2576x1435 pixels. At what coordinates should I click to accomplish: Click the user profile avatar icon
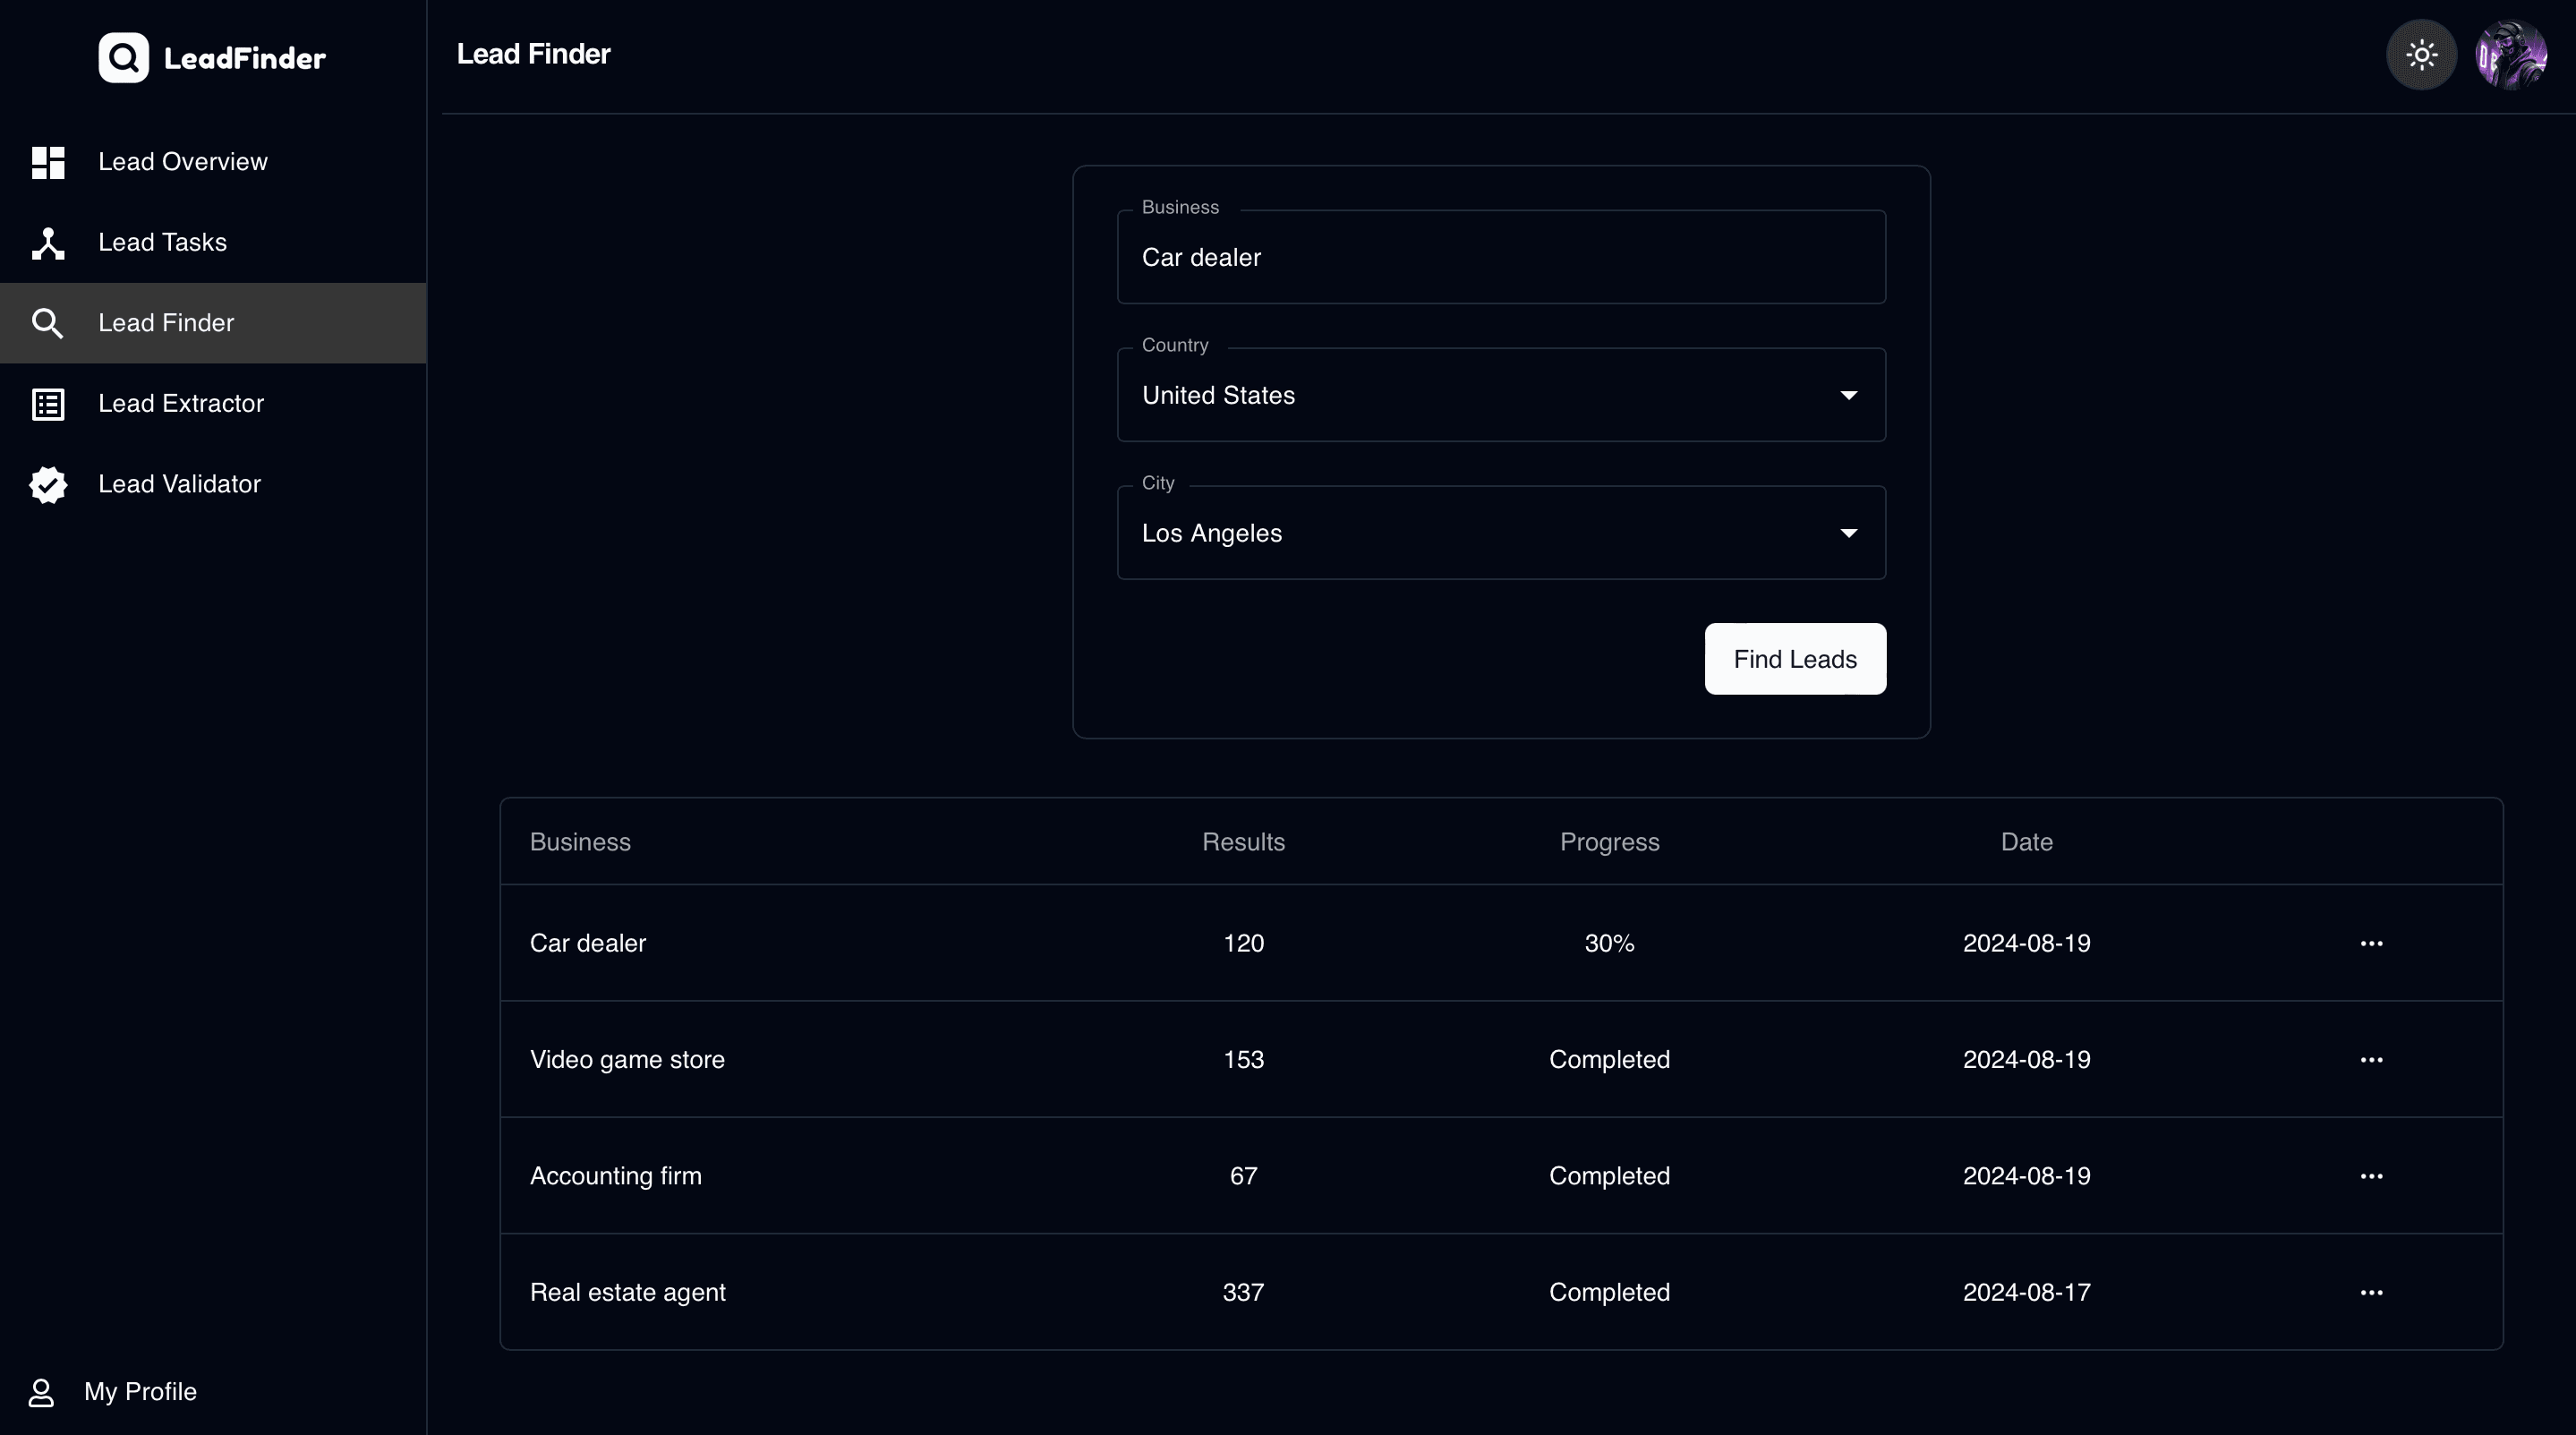[x=2511, y=53]
